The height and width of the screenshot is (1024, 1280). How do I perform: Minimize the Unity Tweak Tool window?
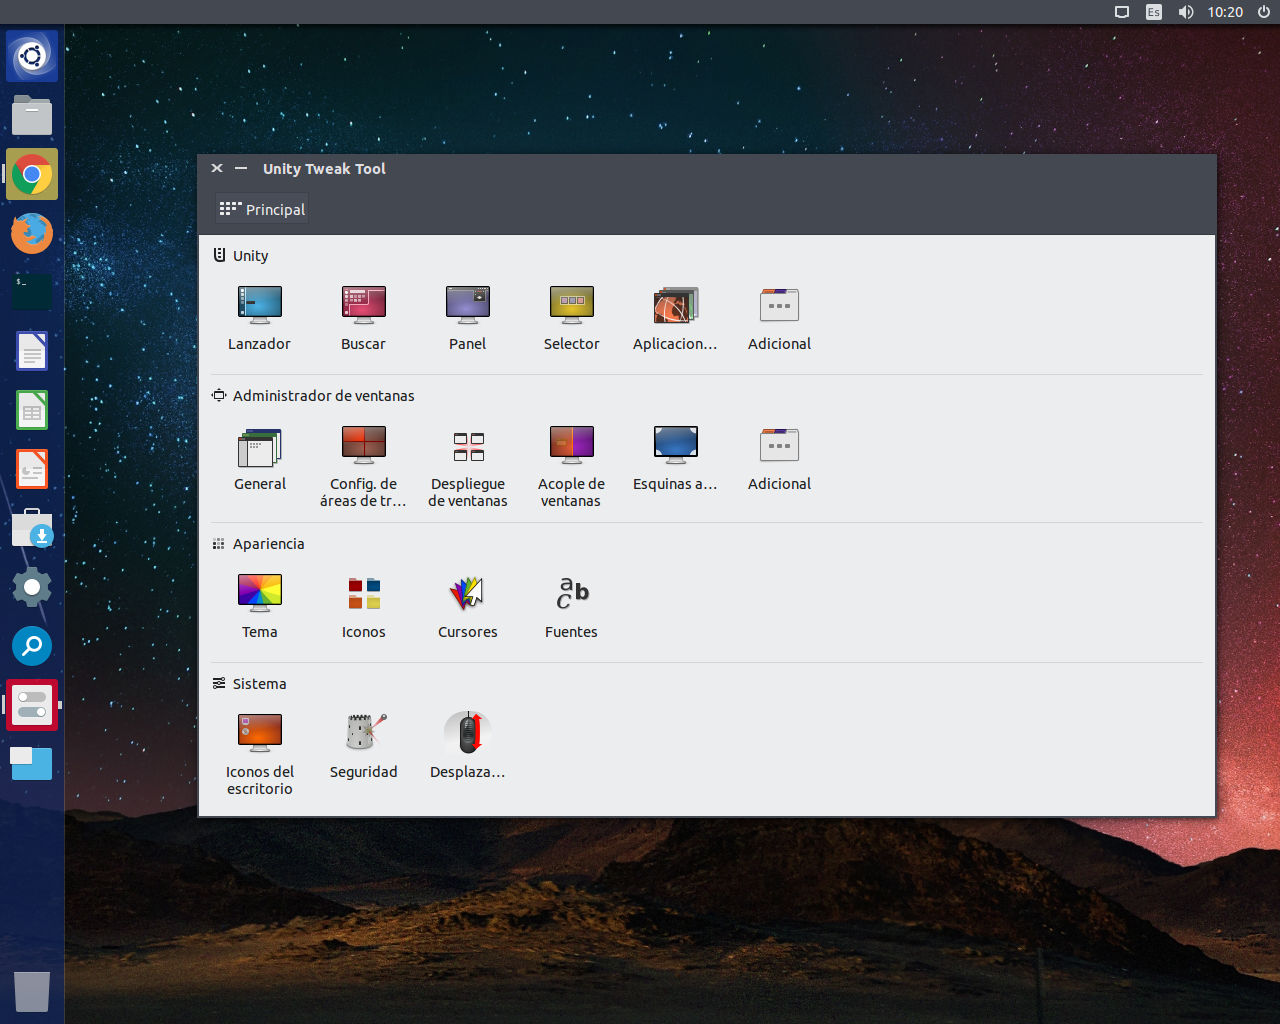(x=241, y=168)
